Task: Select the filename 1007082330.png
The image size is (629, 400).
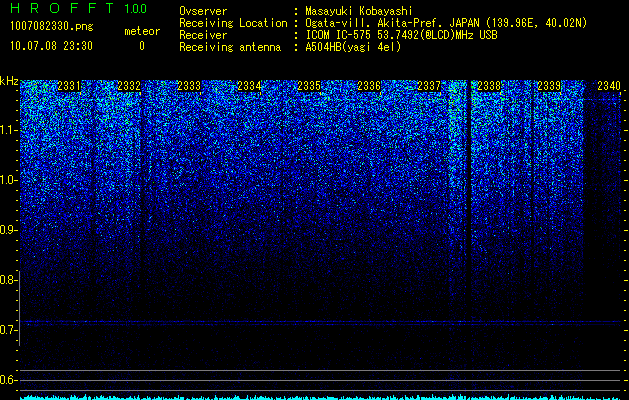Action: point(52,27)
